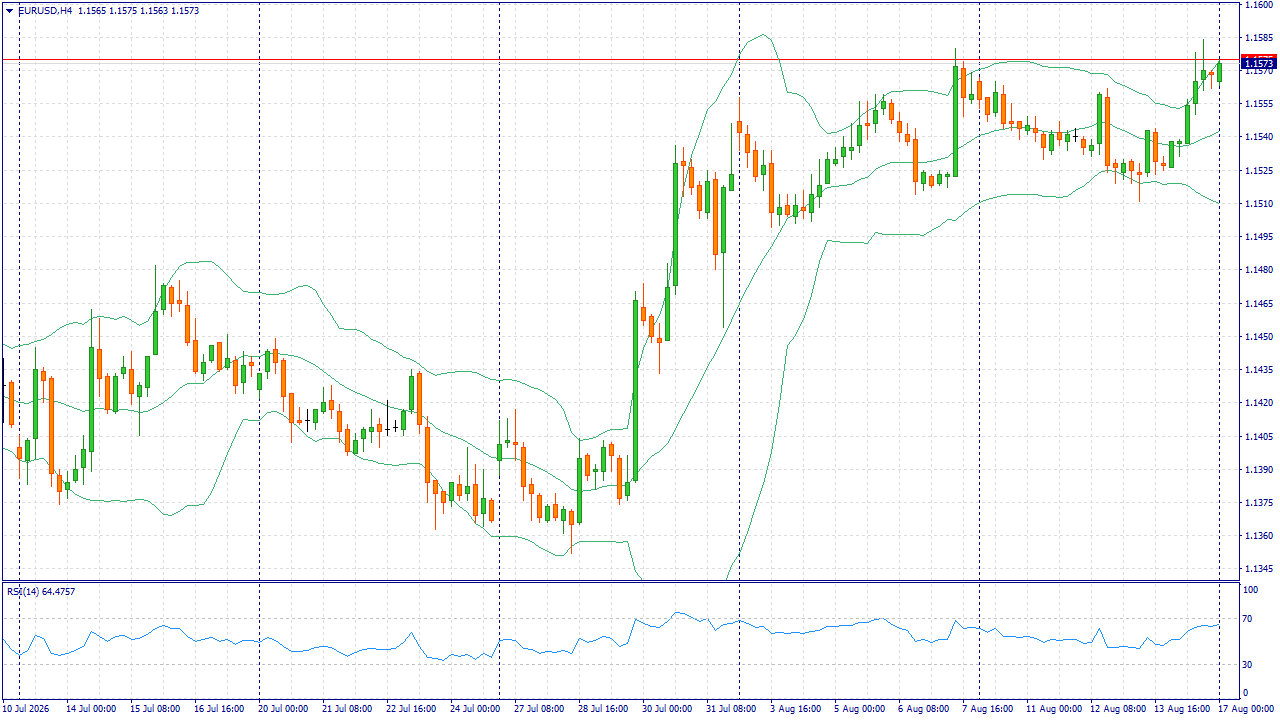Click the EURUSD,H4 chart title
Viewport: 1280px width, 720px height.
(x=45, y=11)
